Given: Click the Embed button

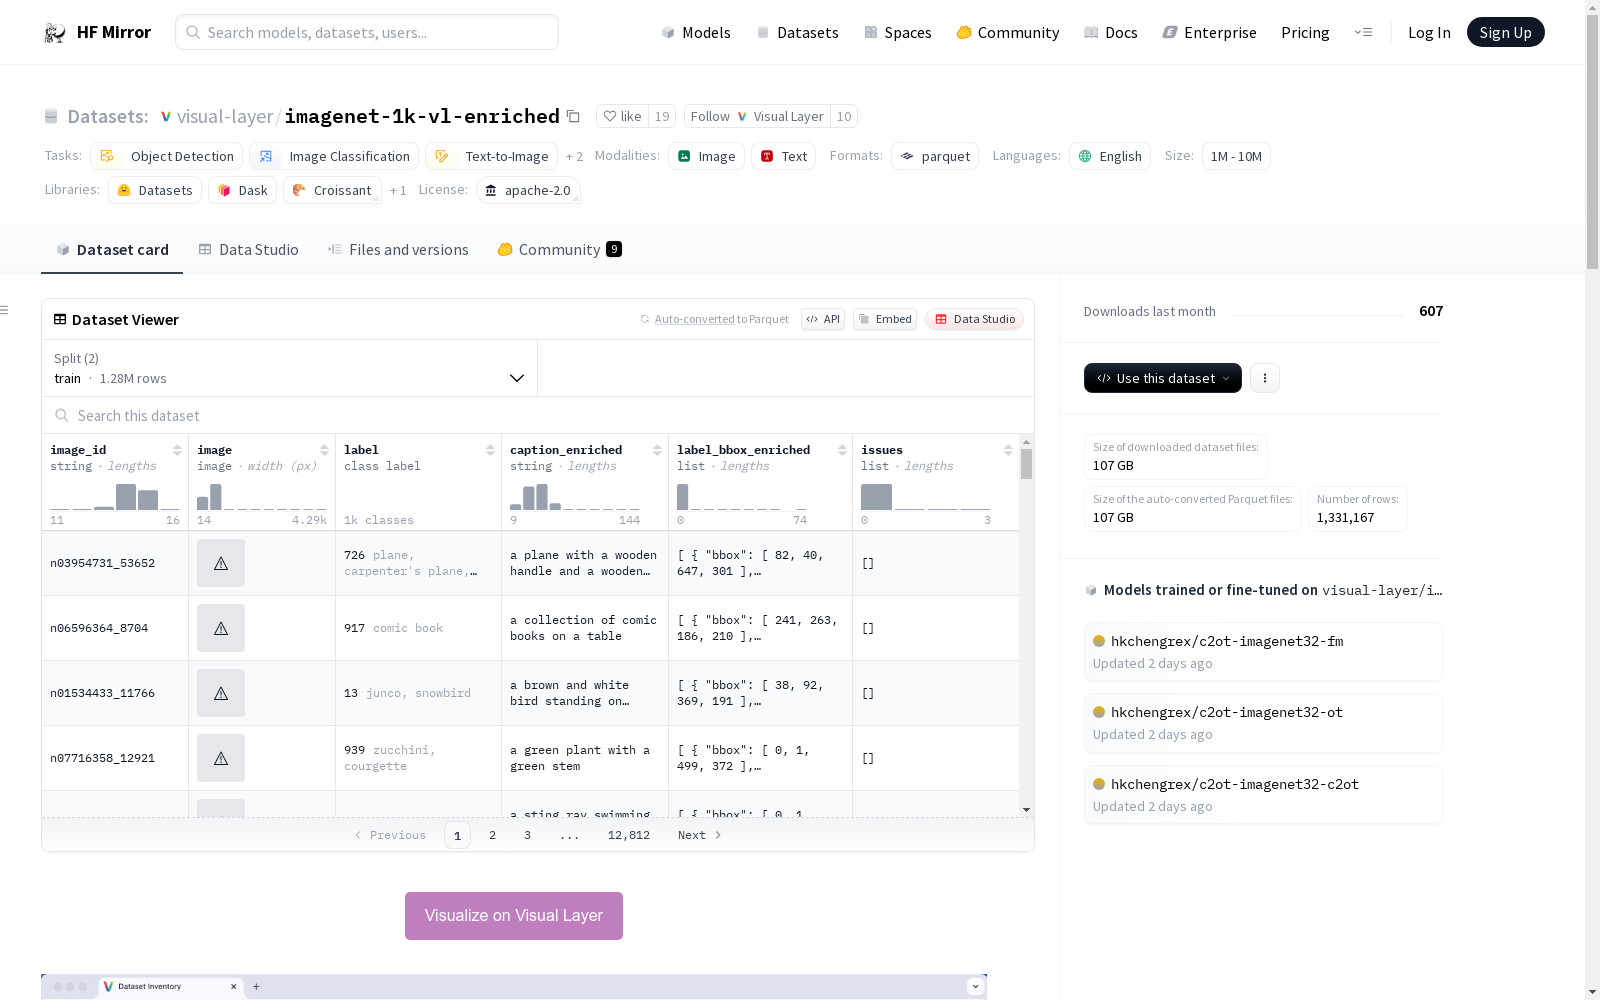Looking at the screenshot, I should [885, 319].
